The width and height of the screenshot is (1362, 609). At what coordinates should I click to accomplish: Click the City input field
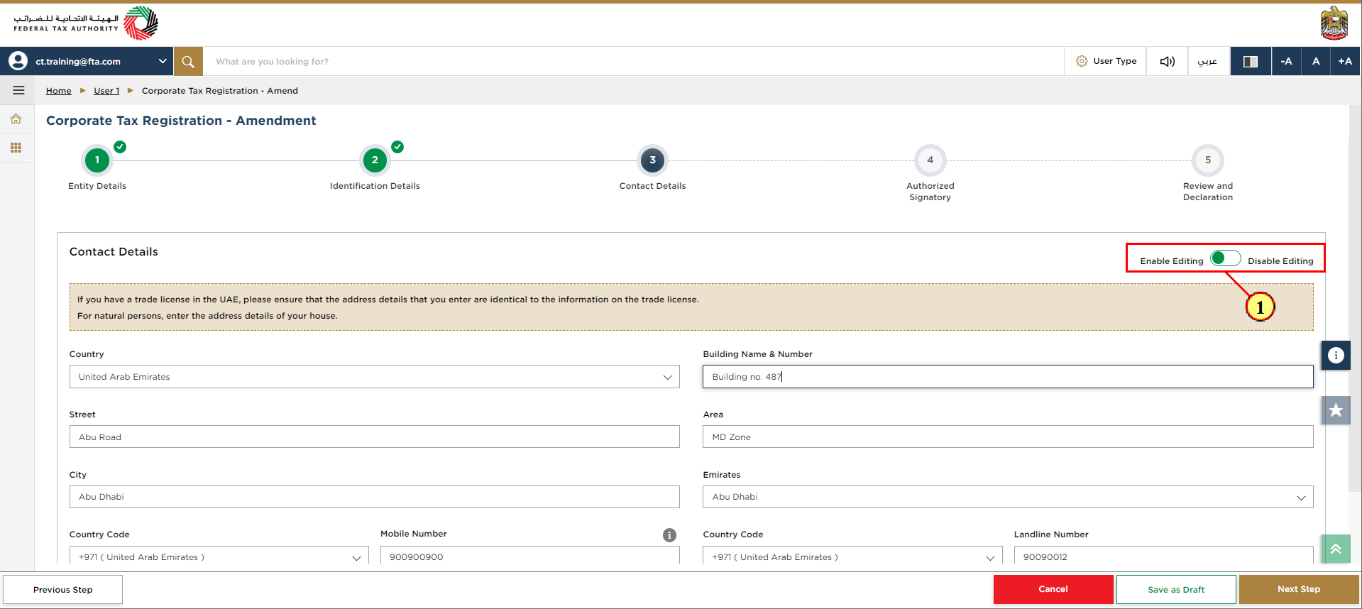[x=374, y=497]
